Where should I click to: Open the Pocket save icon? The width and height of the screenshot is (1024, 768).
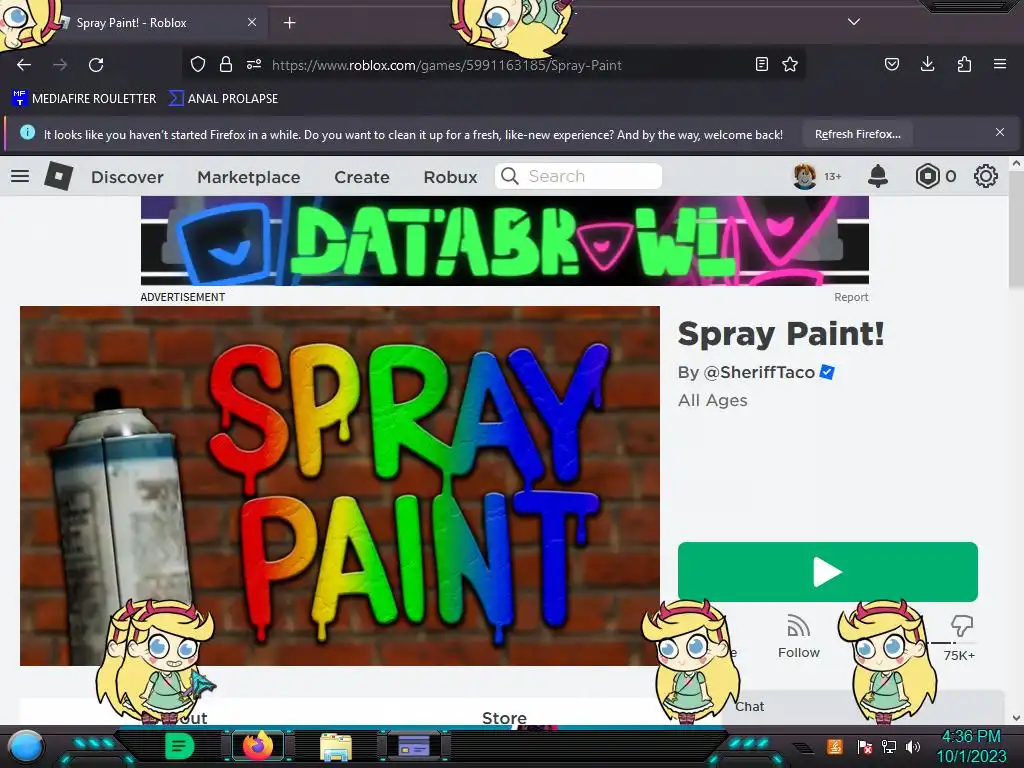892,64
